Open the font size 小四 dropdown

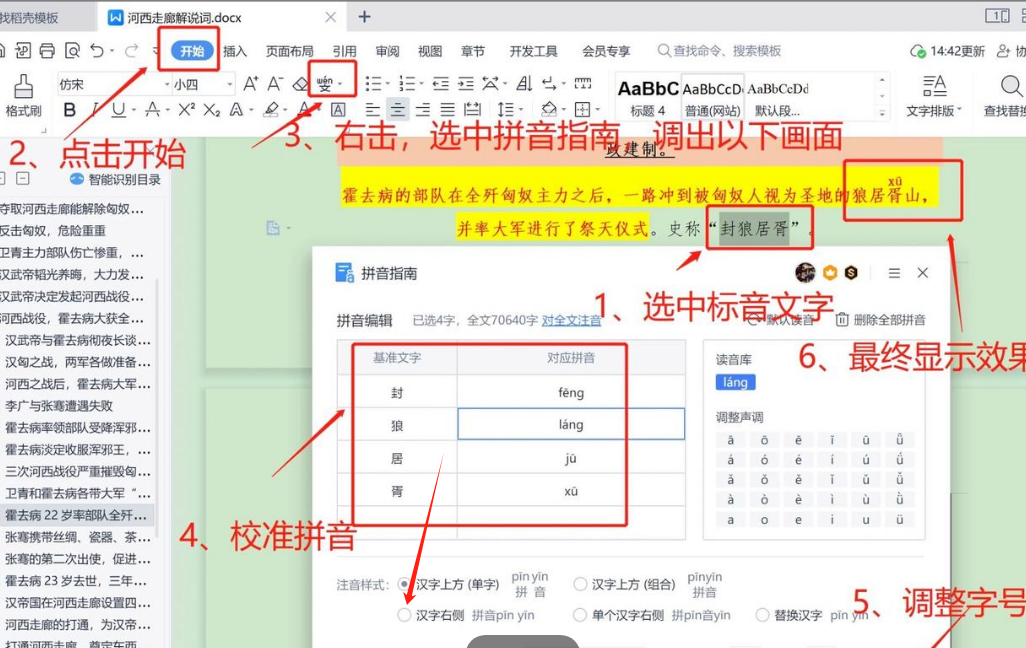click(x=230, y=84)
